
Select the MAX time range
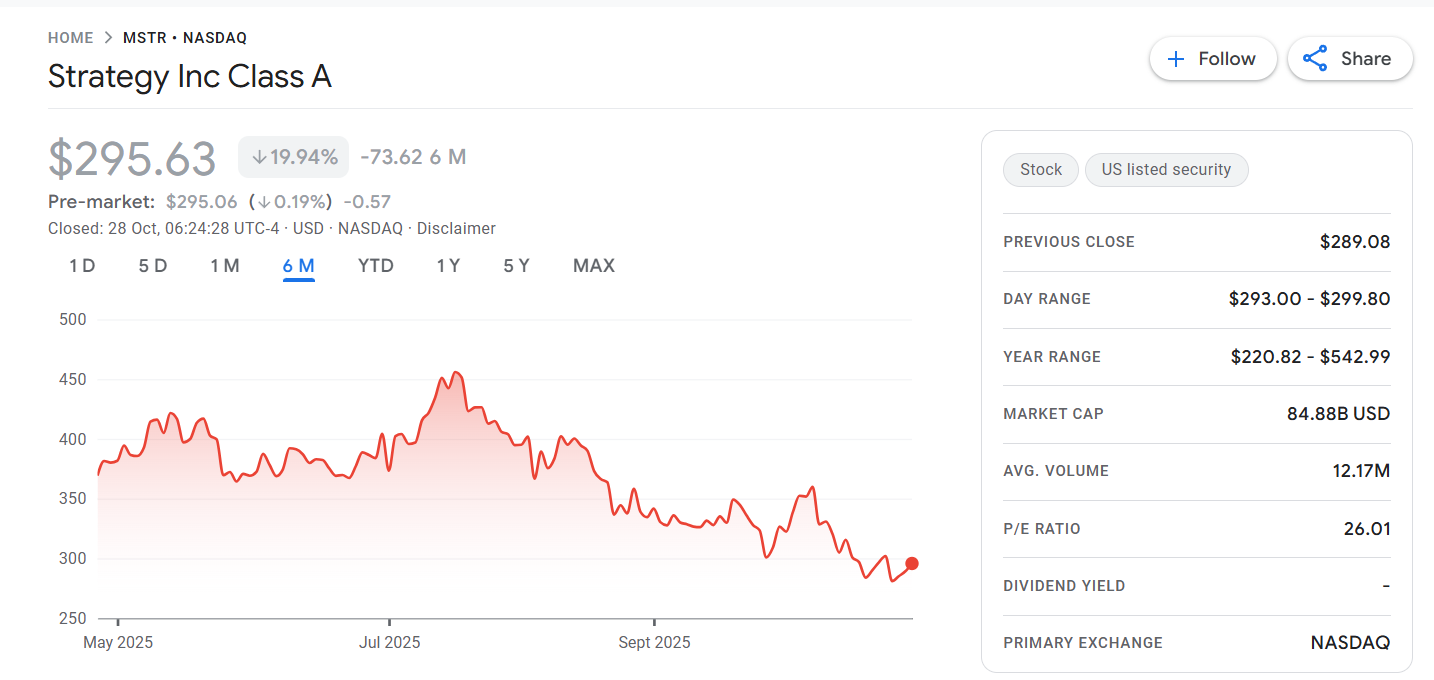click(x=594, y=266)
